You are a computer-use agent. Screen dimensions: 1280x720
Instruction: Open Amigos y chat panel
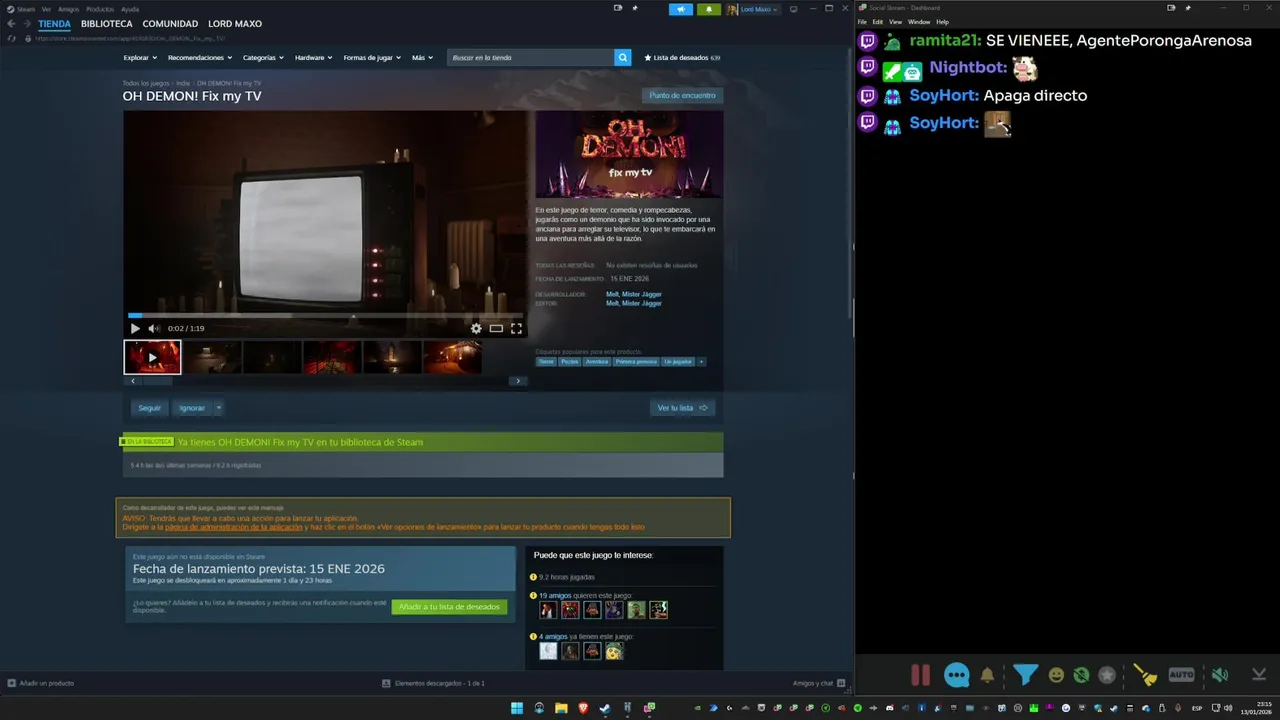(819, 683)
